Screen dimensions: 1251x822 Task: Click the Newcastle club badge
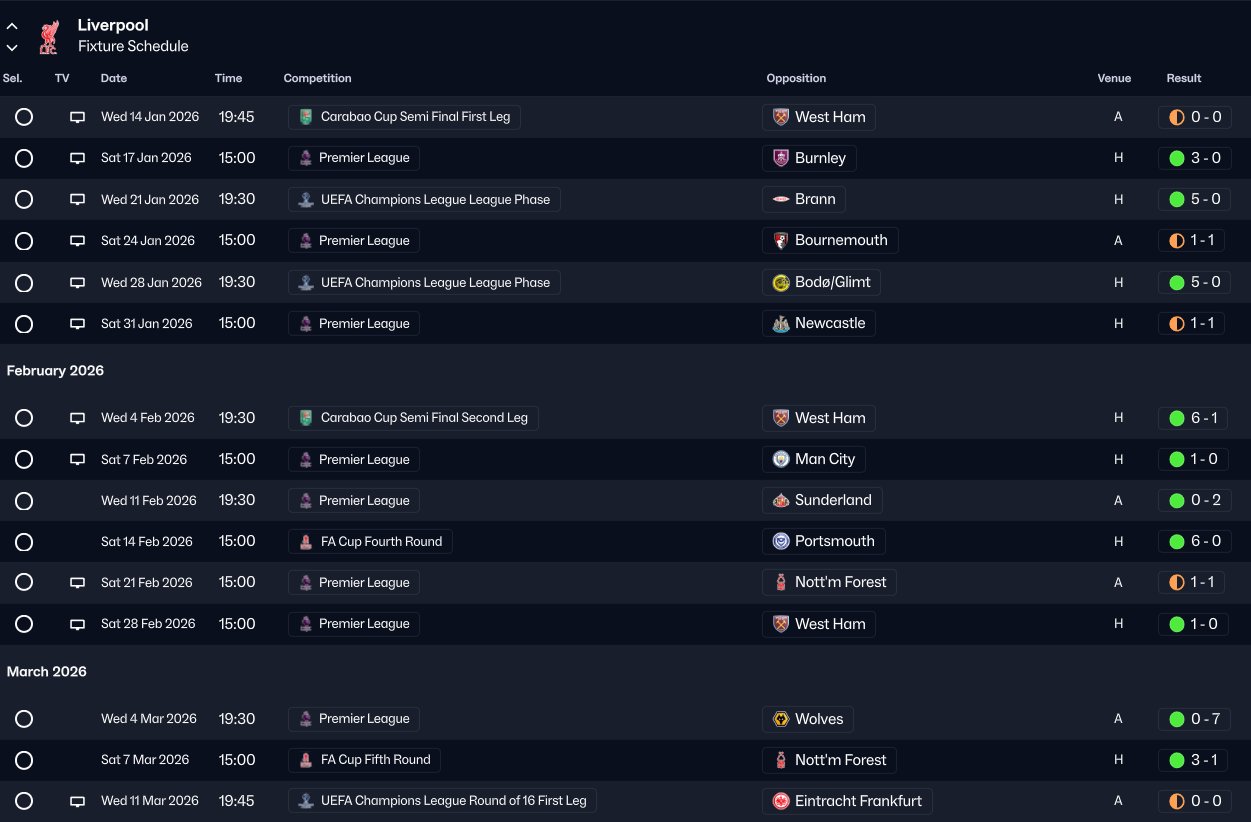[x=781, y=324]
